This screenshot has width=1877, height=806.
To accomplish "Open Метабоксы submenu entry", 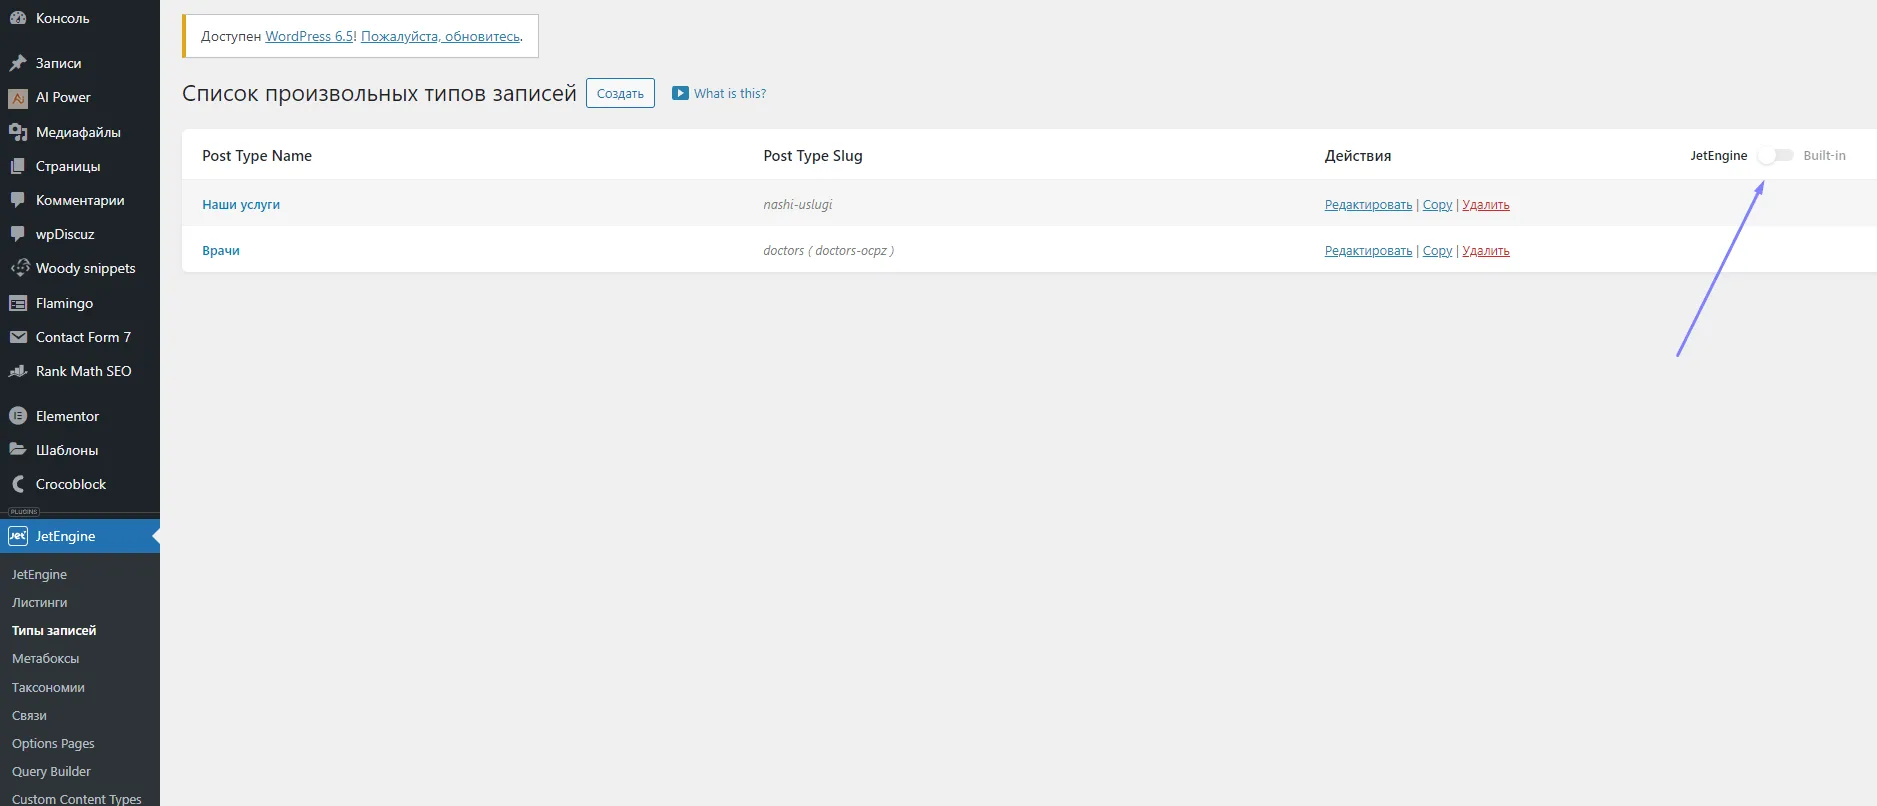I will pos(45,658).
